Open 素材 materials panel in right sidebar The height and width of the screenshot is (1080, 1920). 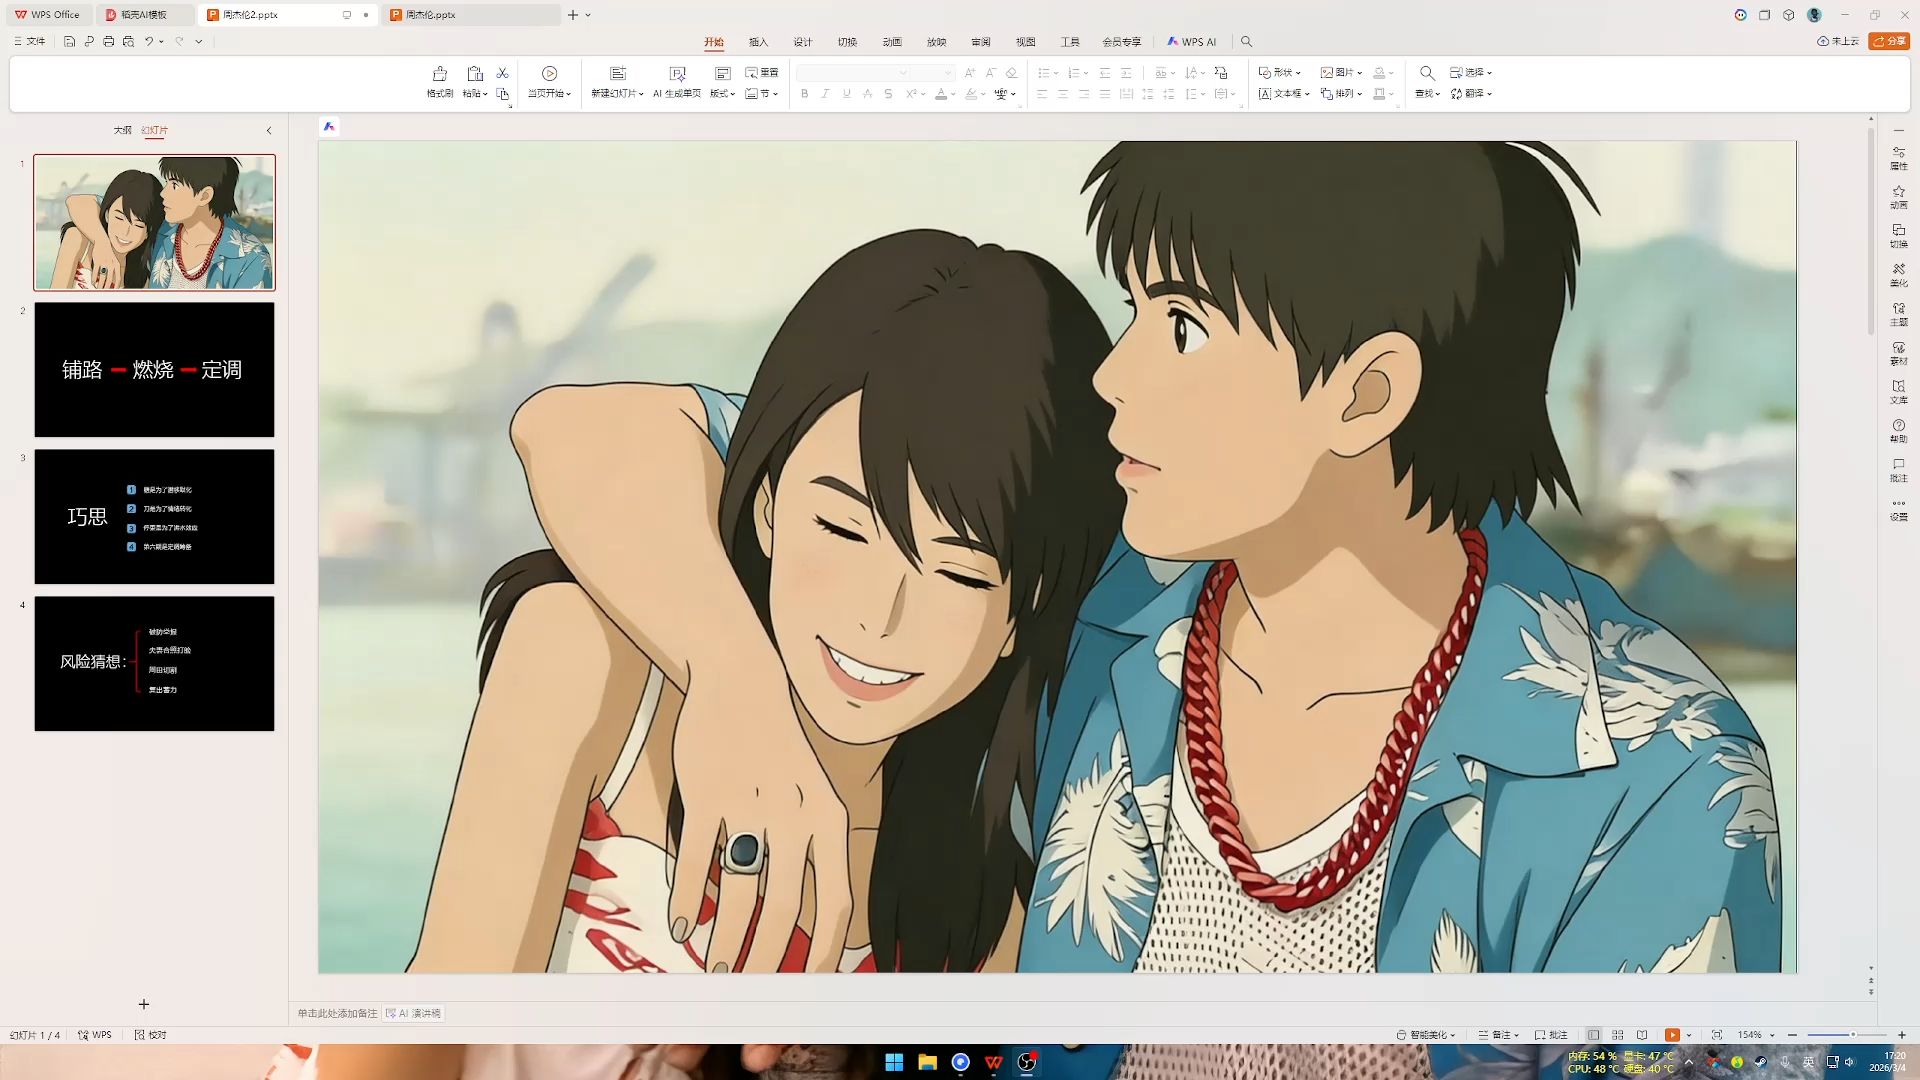tap(1898, 353)
